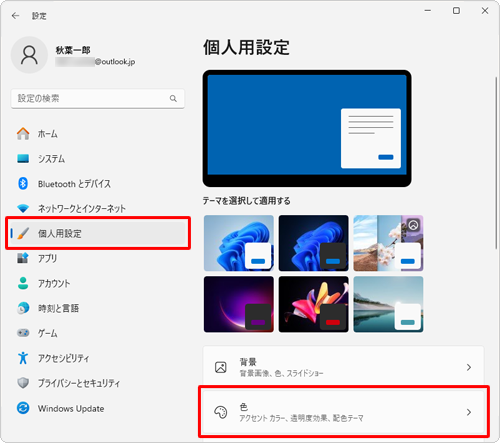The height and width of the screenshot is (443, 500).
Task: Click the ゲーム controller icon
Action: pyautogui.click(x=23, y=333)
